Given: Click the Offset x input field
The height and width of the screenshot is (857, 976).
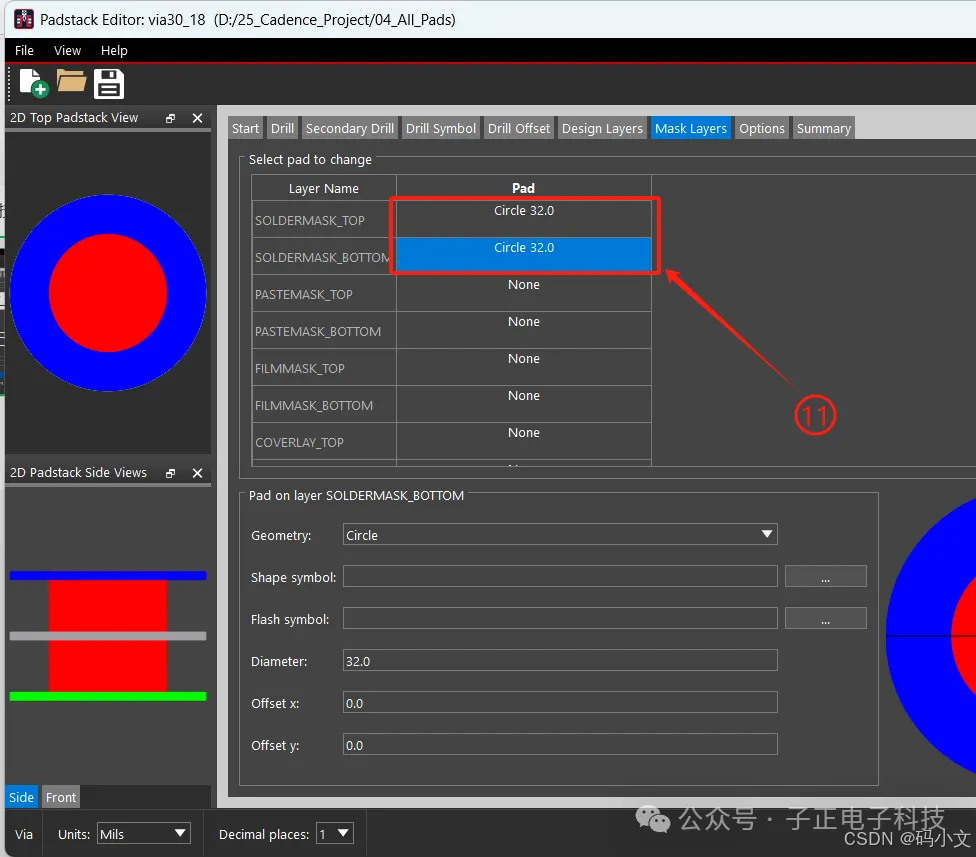Looking at the screenshot, I should [x=560, y=703].
